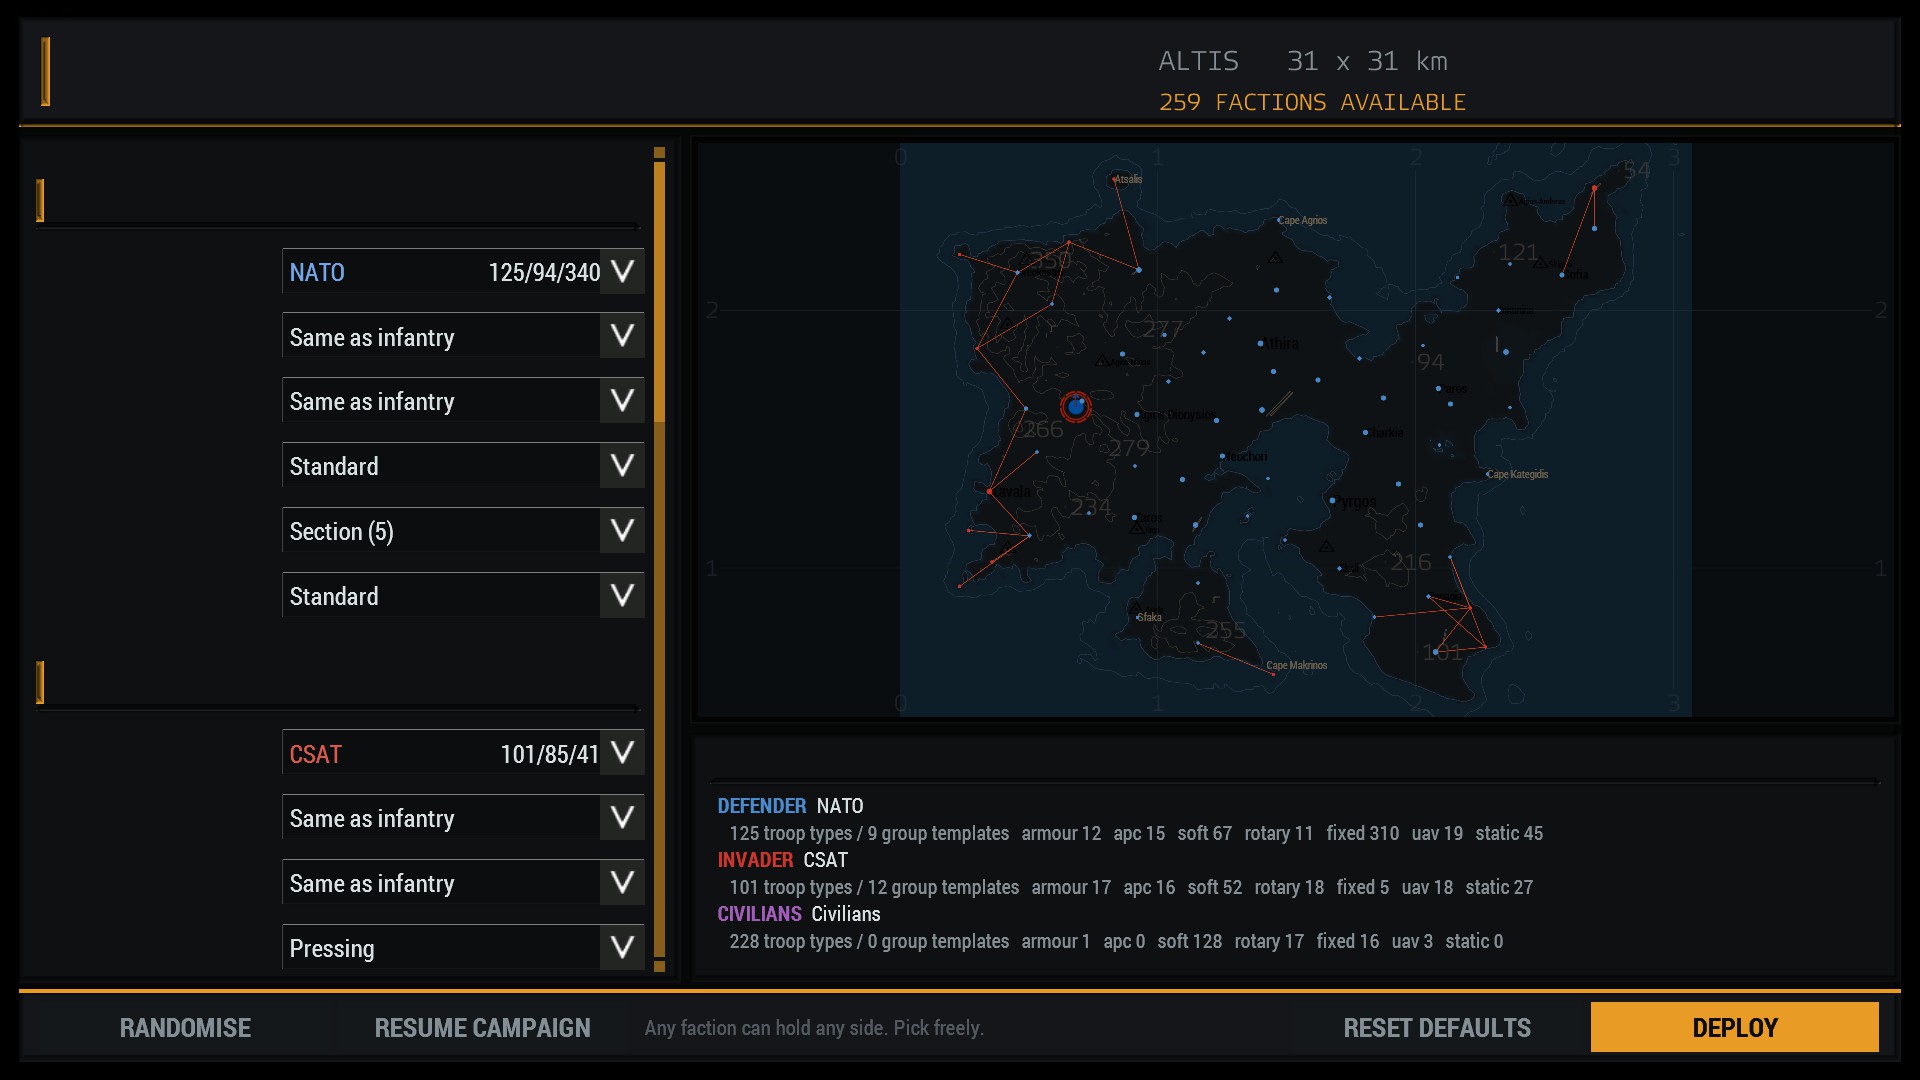Open Standard dropdown directly below Section (5)
Image resolution: width=1920 pixels, height=1080 pixels.
pos(463,596)
